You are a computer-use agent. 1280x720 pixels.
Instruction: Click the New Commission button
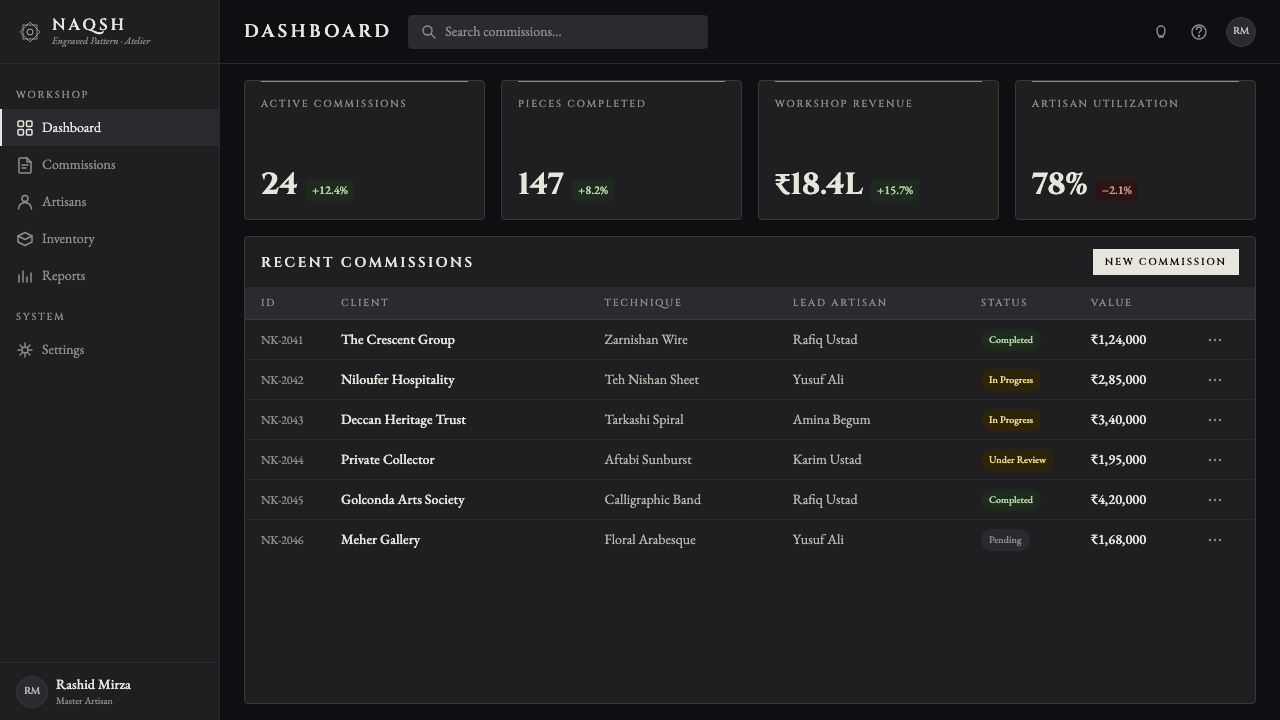1166,262
